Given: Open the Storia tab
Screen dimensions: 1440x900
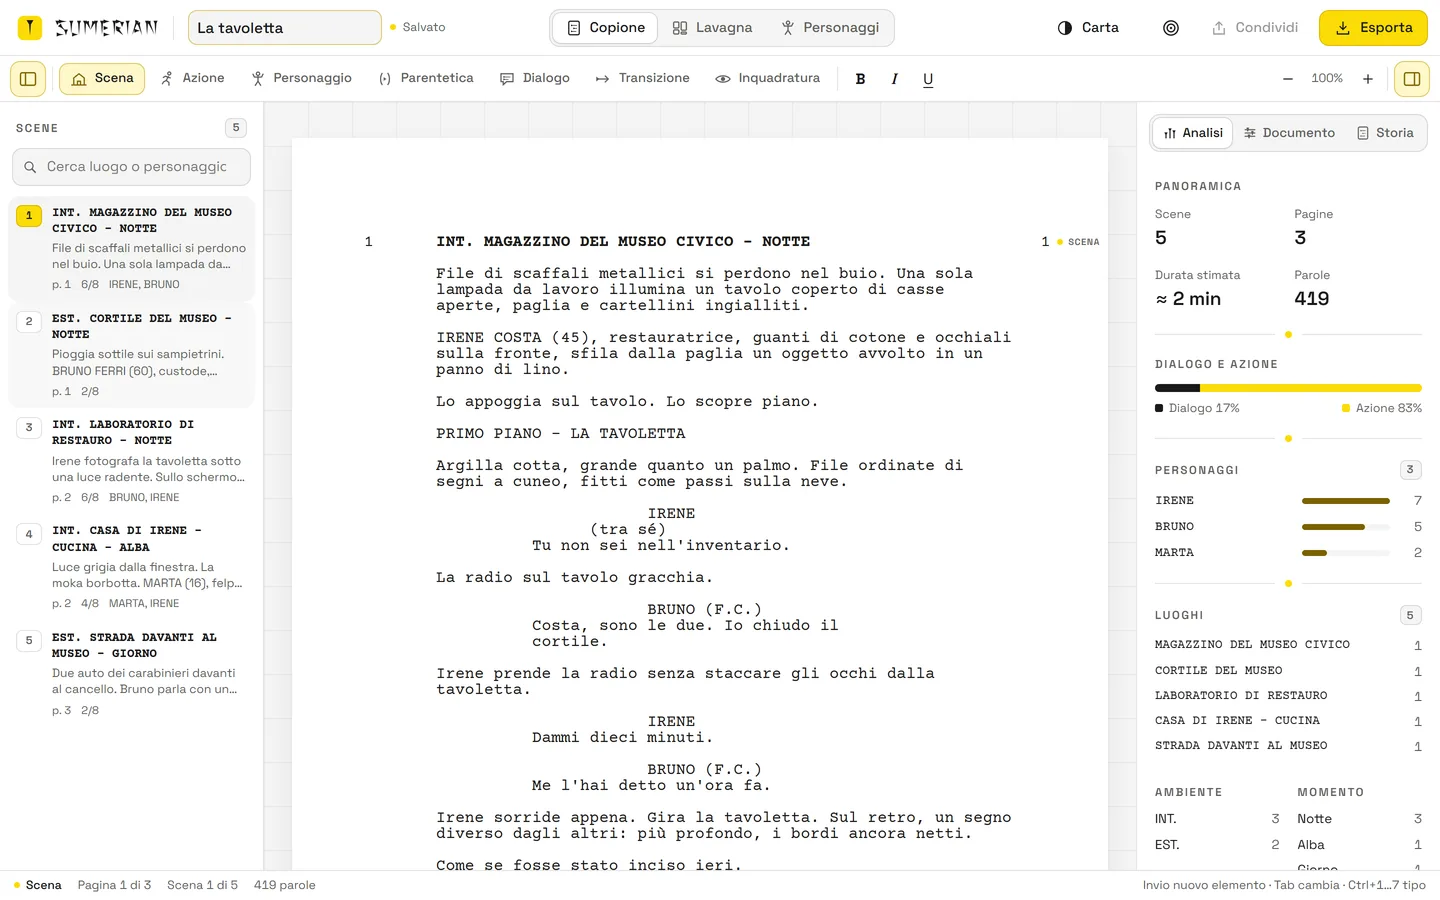Looking at the screenshot, I should (x=1385, y=133).
